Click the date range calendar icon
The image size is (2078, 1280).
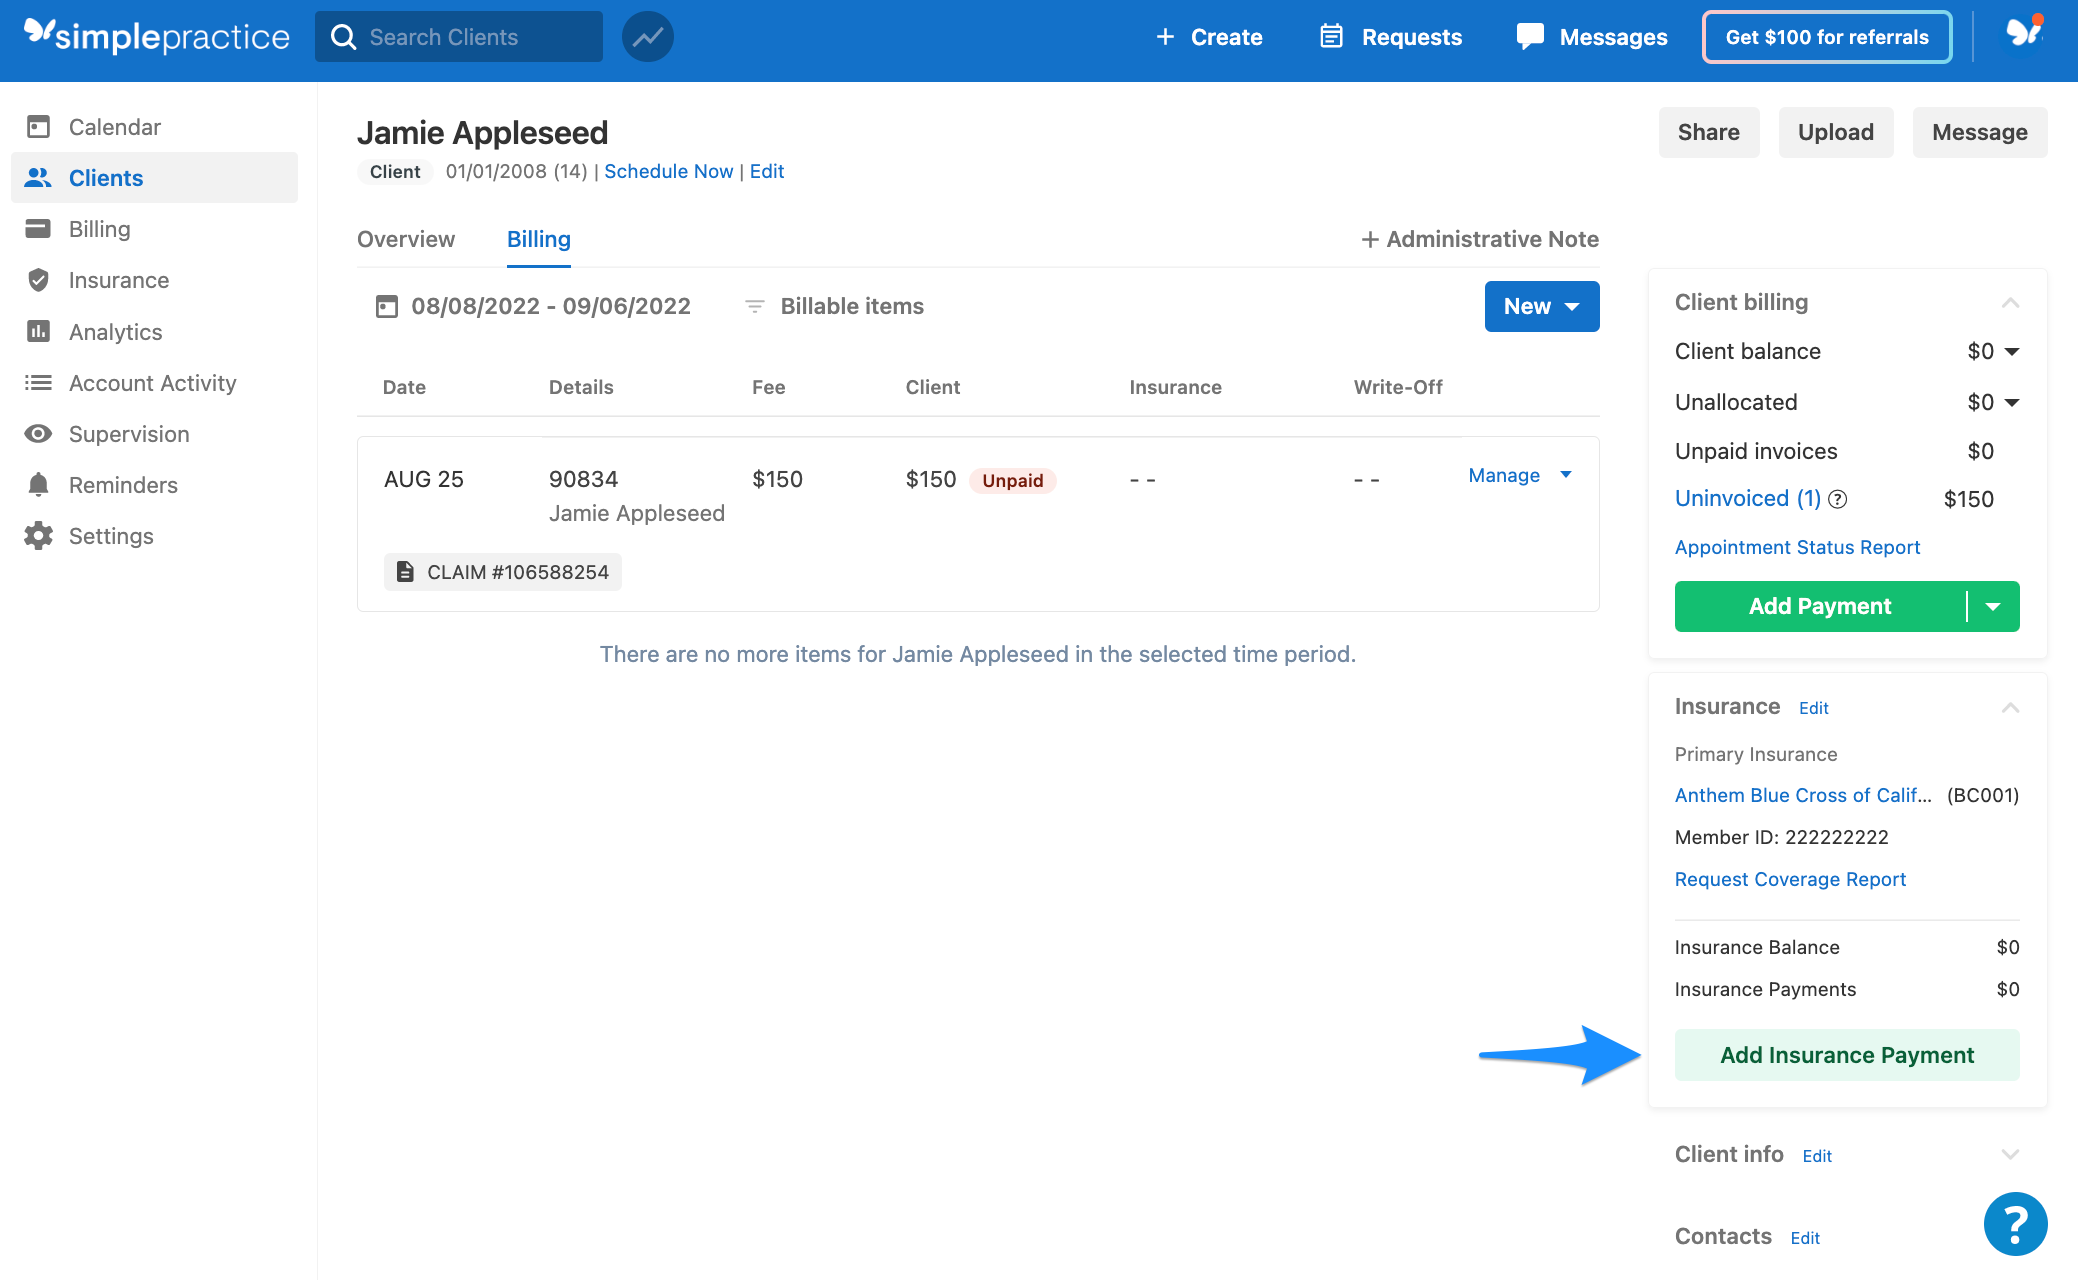(x=386, y=306)
